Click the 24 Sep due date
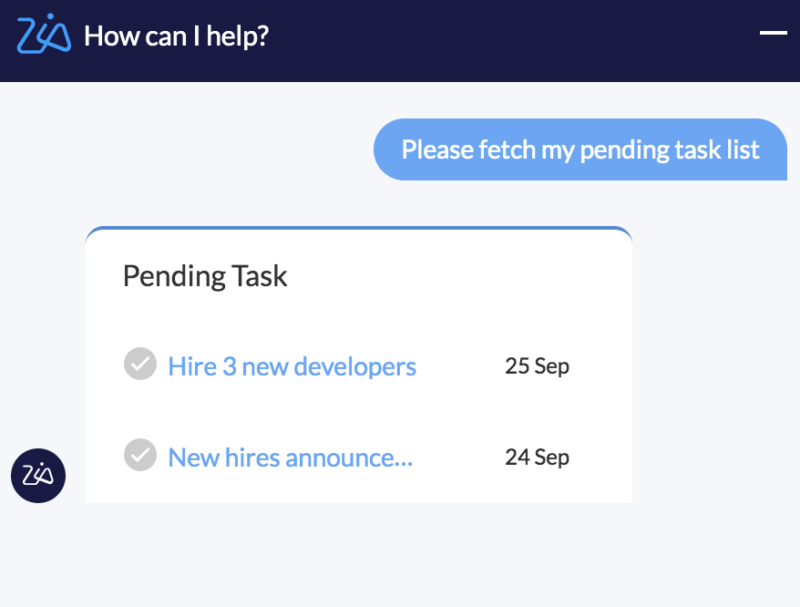 tap(537, 457)
